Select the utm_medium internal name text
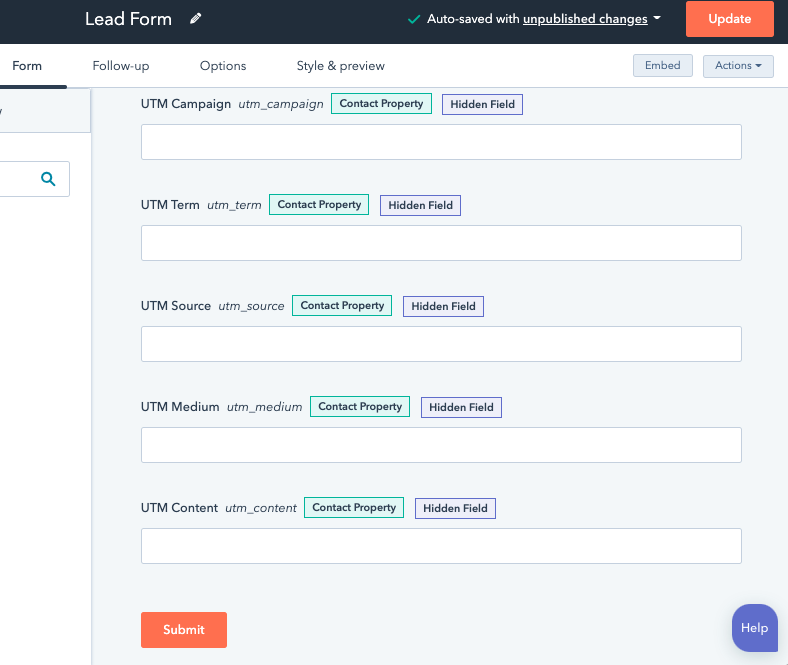The width and height of the screenshot is (788, 665). (x=264, y=407)
